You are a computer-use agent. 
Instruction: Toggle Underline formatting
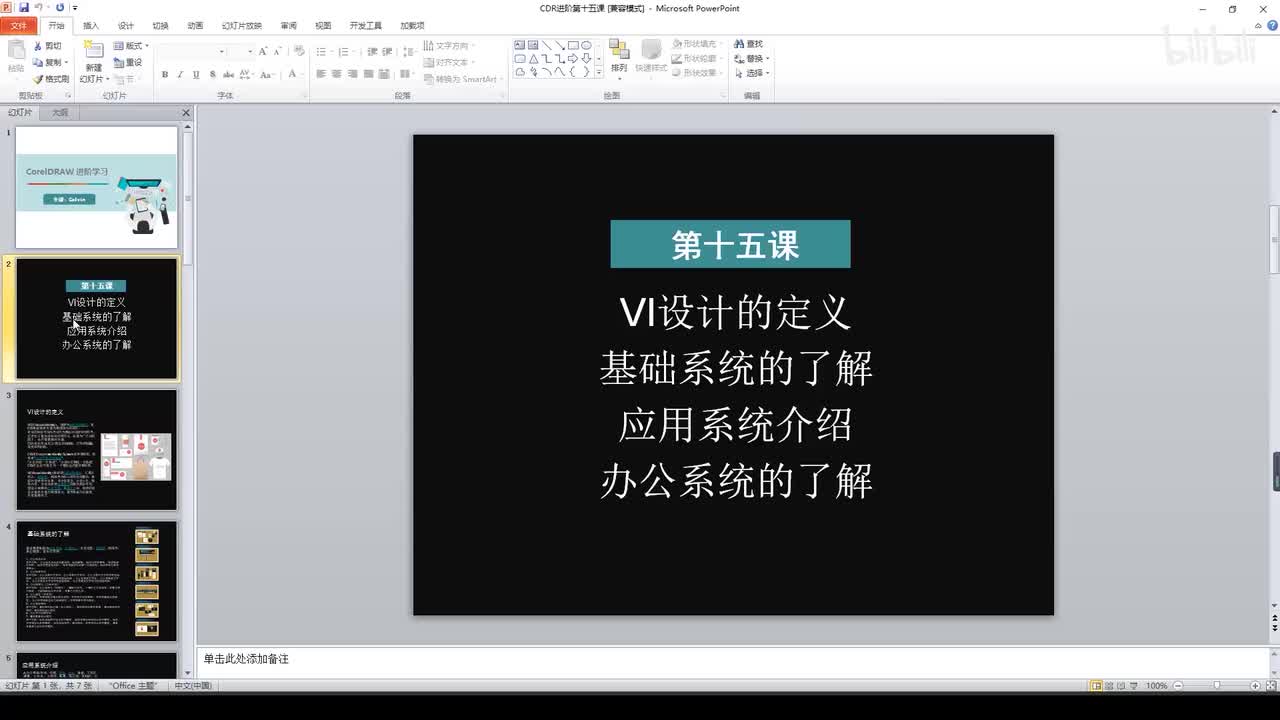coord(197,74)
